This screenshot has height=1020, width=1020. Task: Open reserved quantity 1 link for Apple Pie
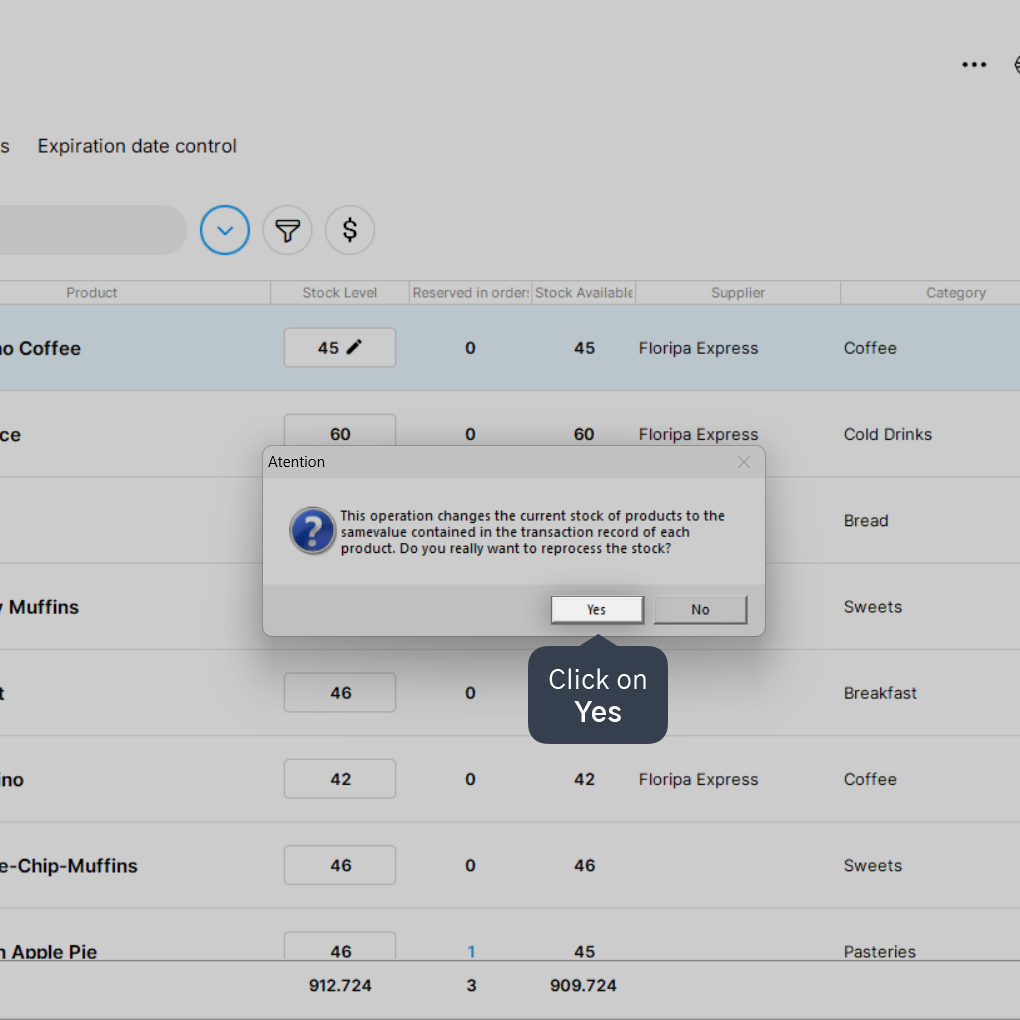[471, 952]
